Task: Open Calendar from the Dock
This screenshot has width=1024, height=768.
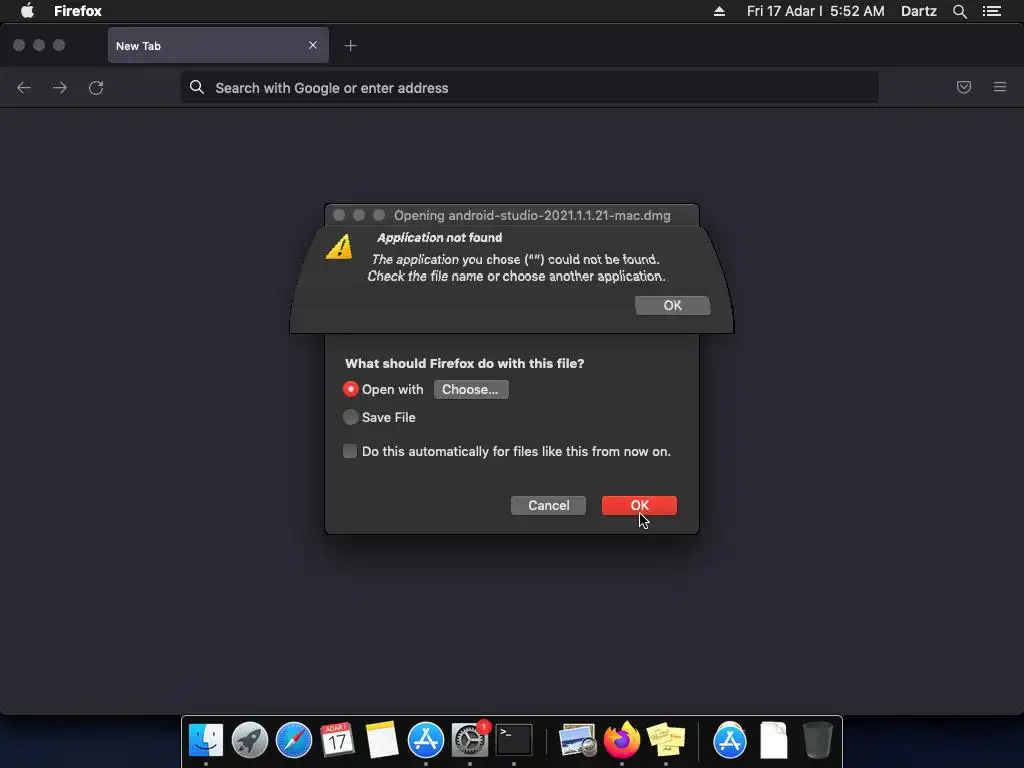Action: coord(338,741)
